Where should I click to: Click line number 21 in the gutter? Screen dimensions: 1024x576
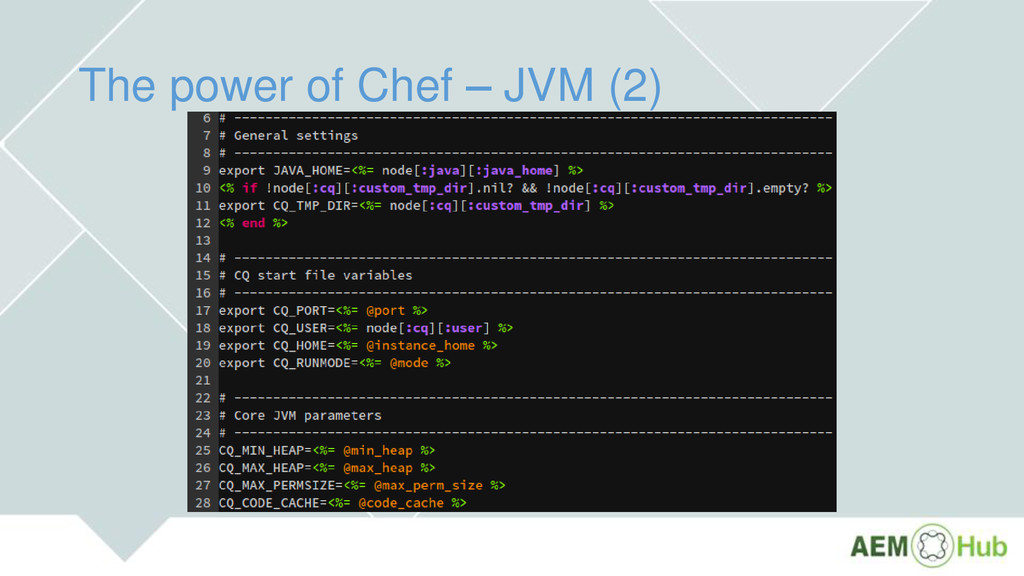tap(203, 381)
